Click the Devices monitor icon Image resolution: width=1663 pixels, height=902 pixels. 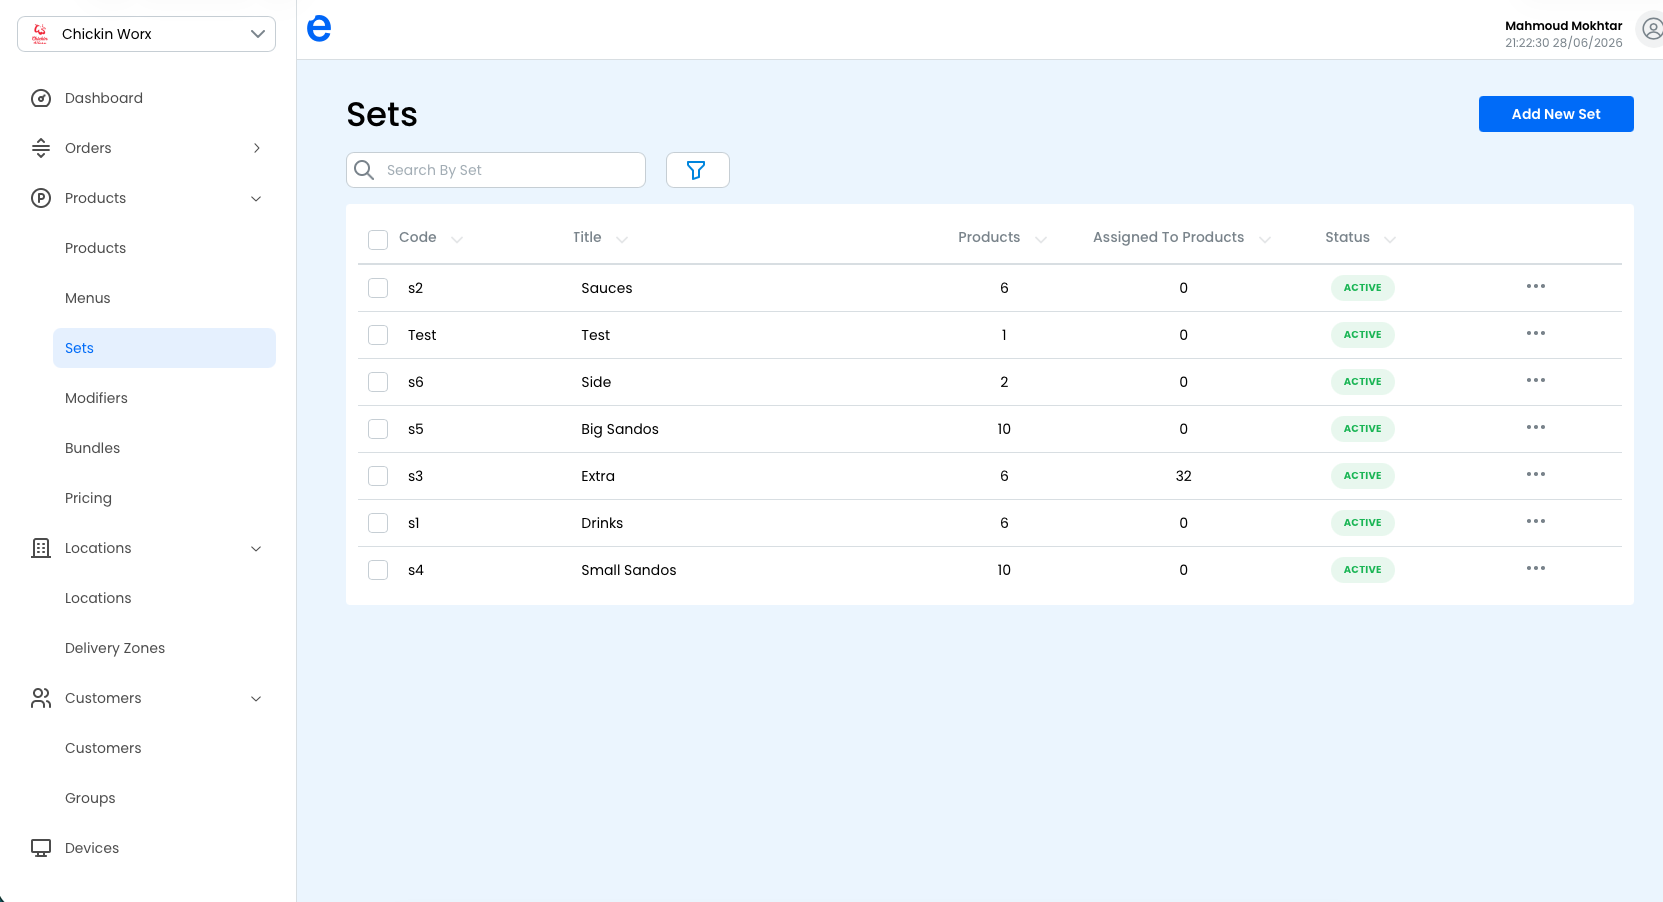pyautogui.click(x=41, y=848)
